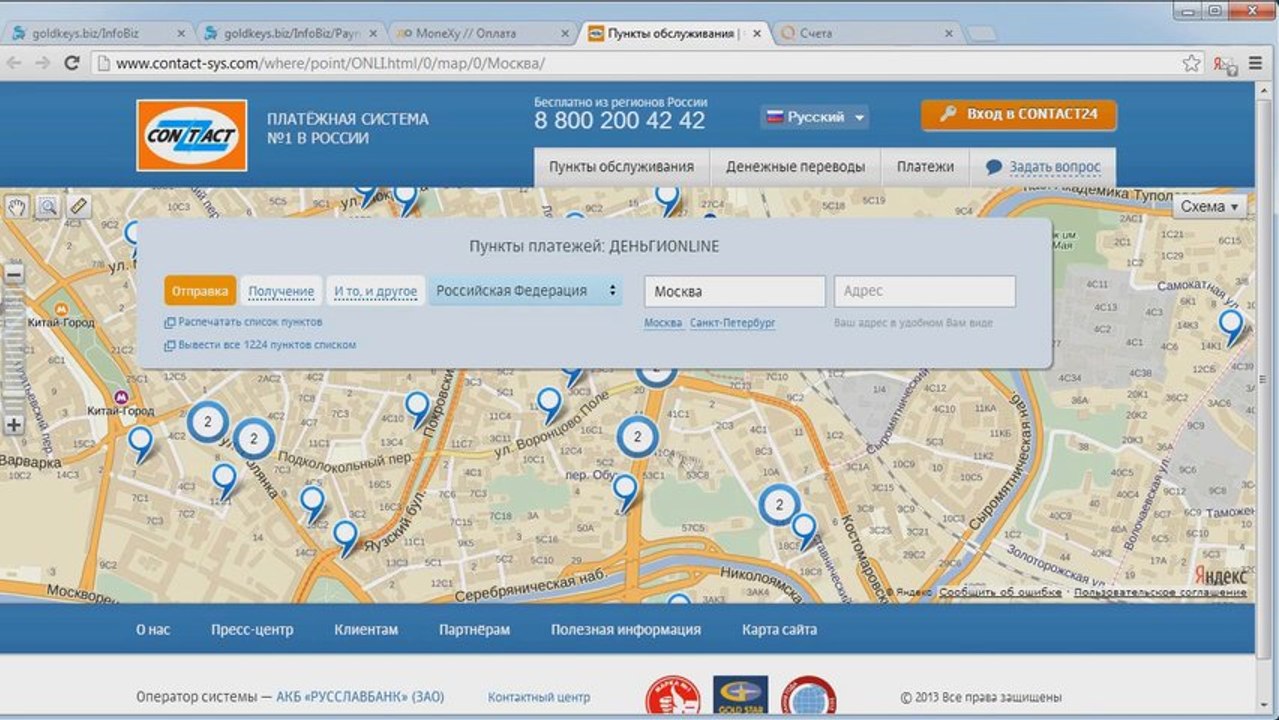Open the Yandex mail extension icon
Screen dimensions: 1279x720
point(1223,63)
